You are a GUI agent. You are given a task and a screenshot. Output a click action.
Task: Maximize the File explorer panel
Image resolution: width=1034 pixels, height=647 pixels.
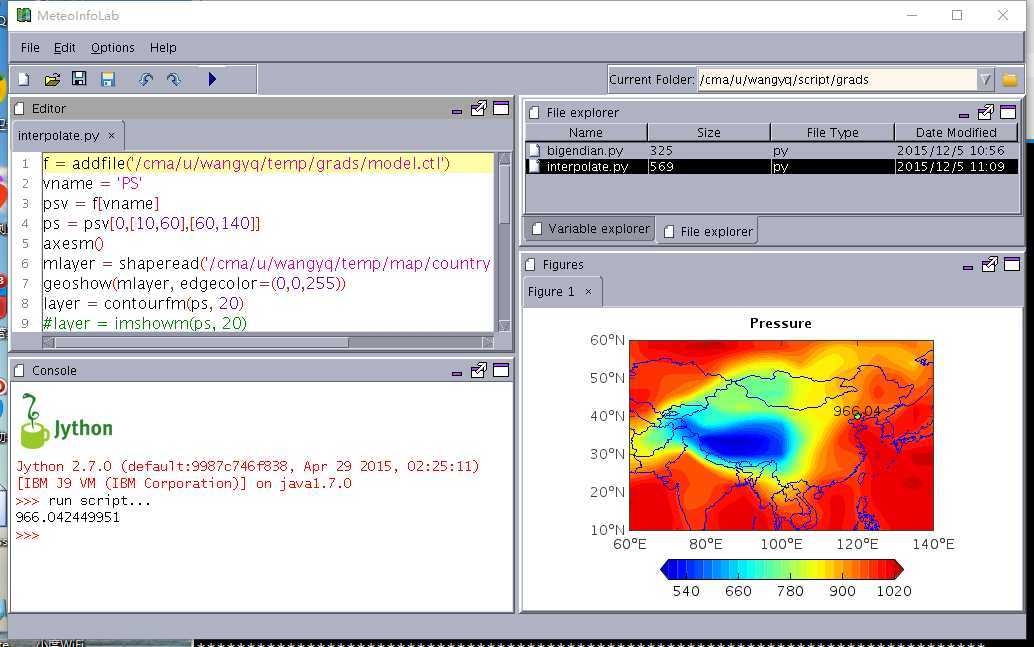[1008, 112]
